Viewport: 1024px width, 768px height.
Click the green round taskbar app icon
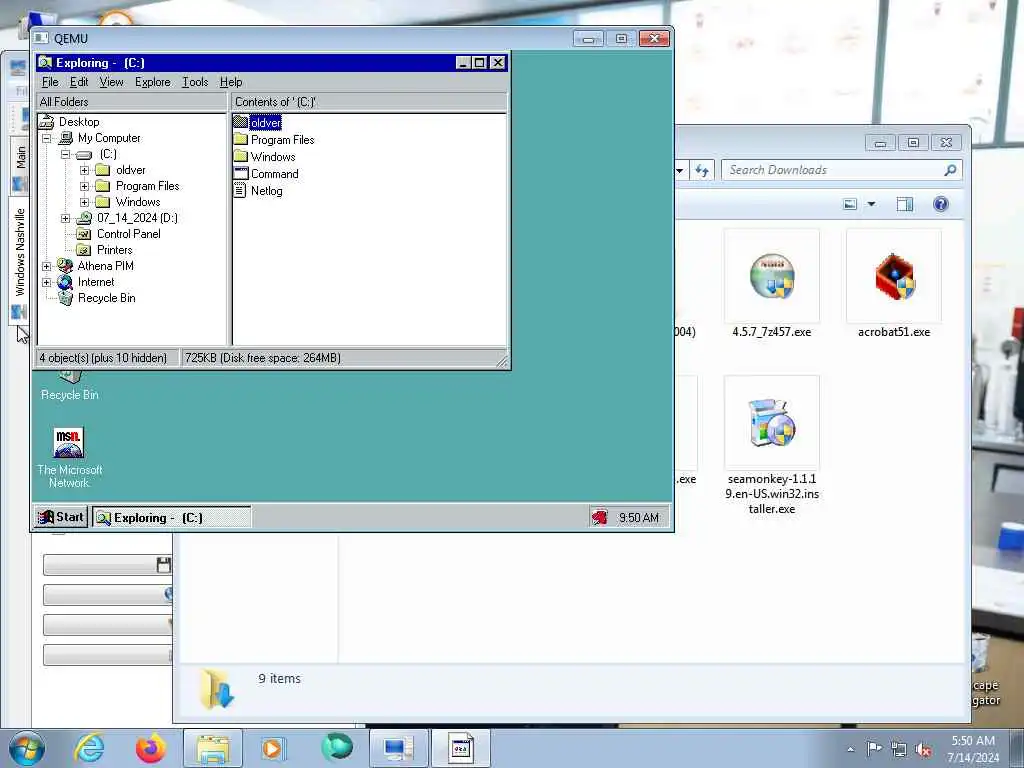(x=336, y=747)
